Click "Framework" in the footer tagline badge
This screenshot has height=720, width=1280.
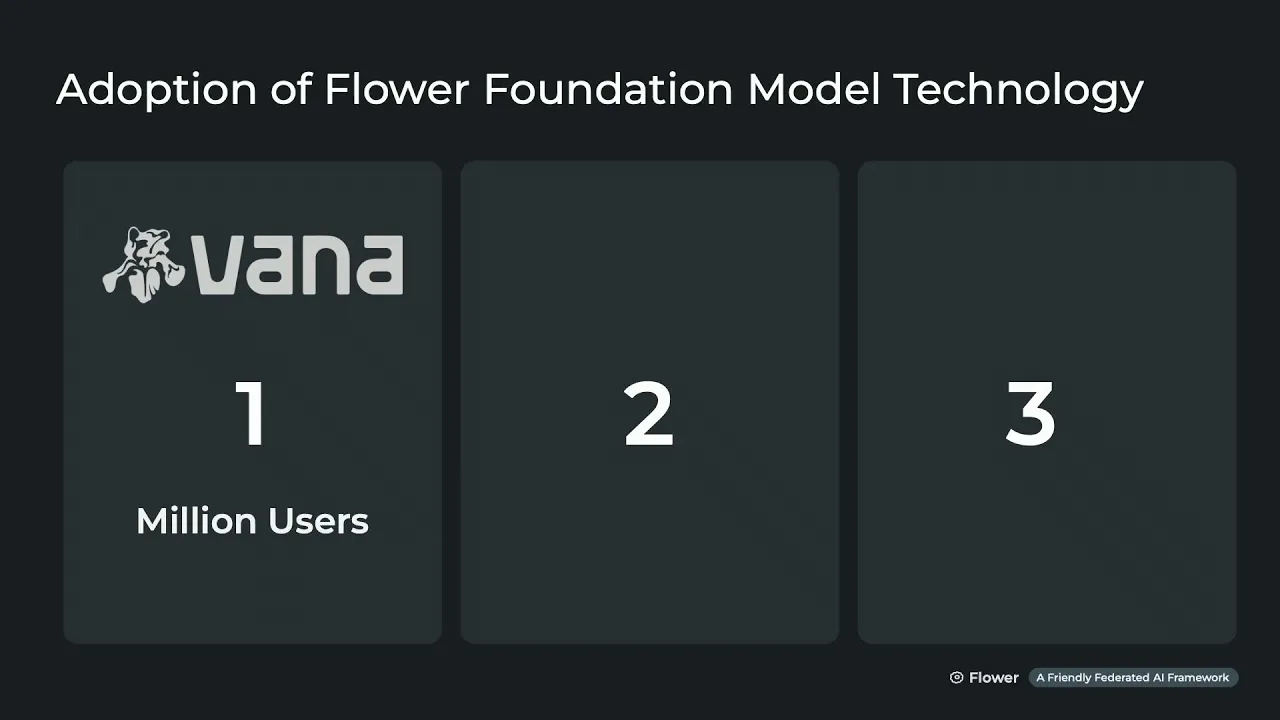1203,678
